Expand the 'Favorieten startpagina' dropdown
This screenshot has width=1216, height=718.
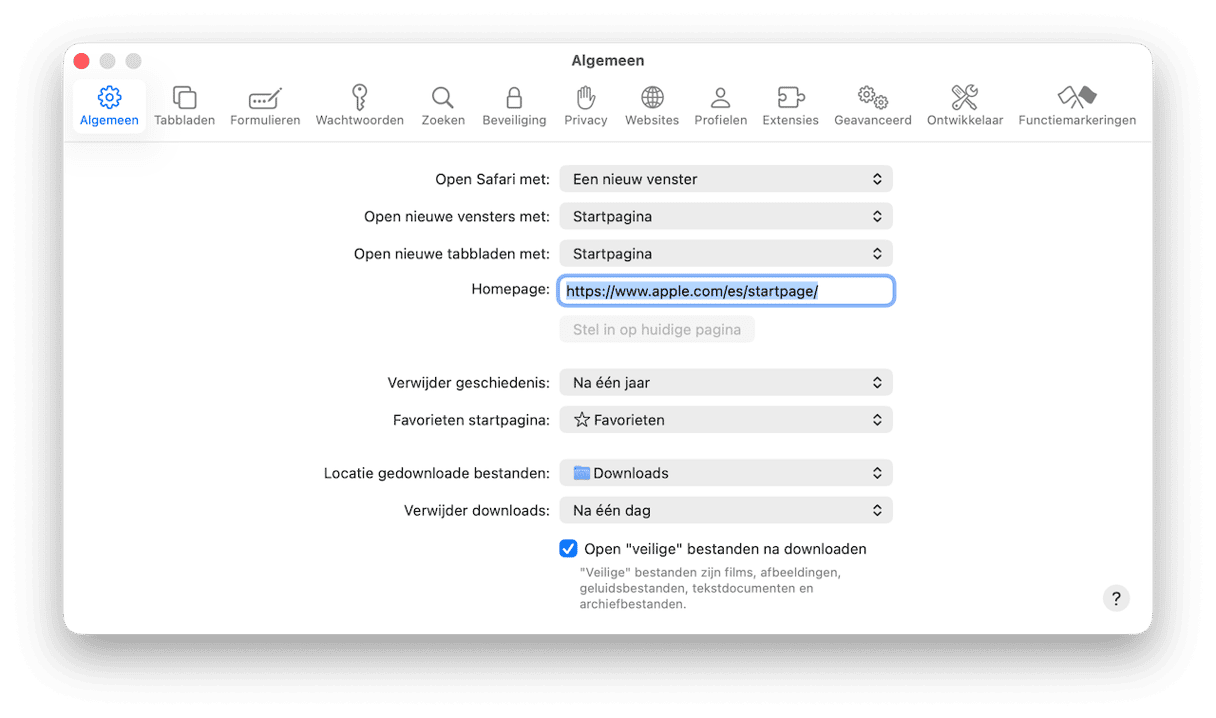point(726,420)
